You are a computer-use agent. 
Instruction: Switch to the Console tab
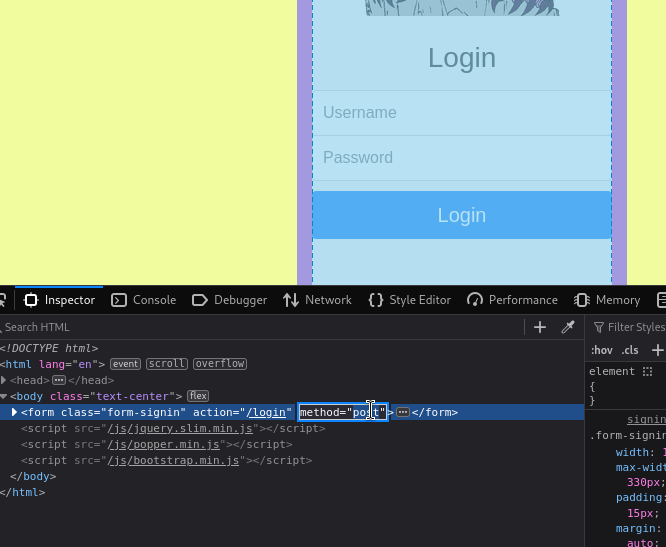click(x=143, y=300)
